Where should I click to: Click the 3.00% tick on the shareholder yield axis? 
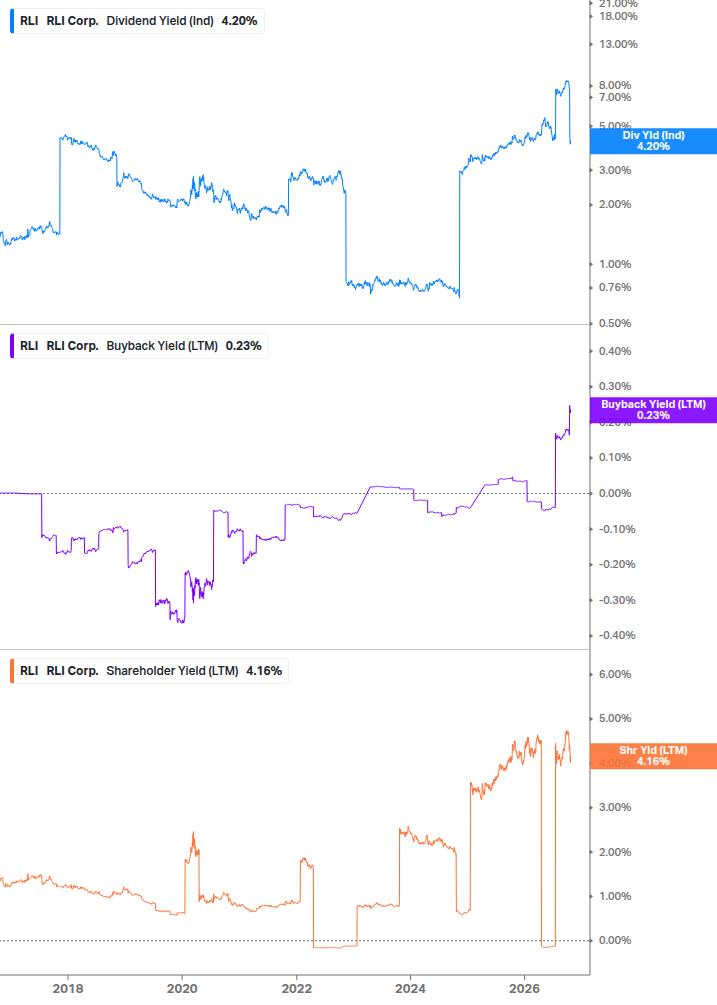click(615, 808)
